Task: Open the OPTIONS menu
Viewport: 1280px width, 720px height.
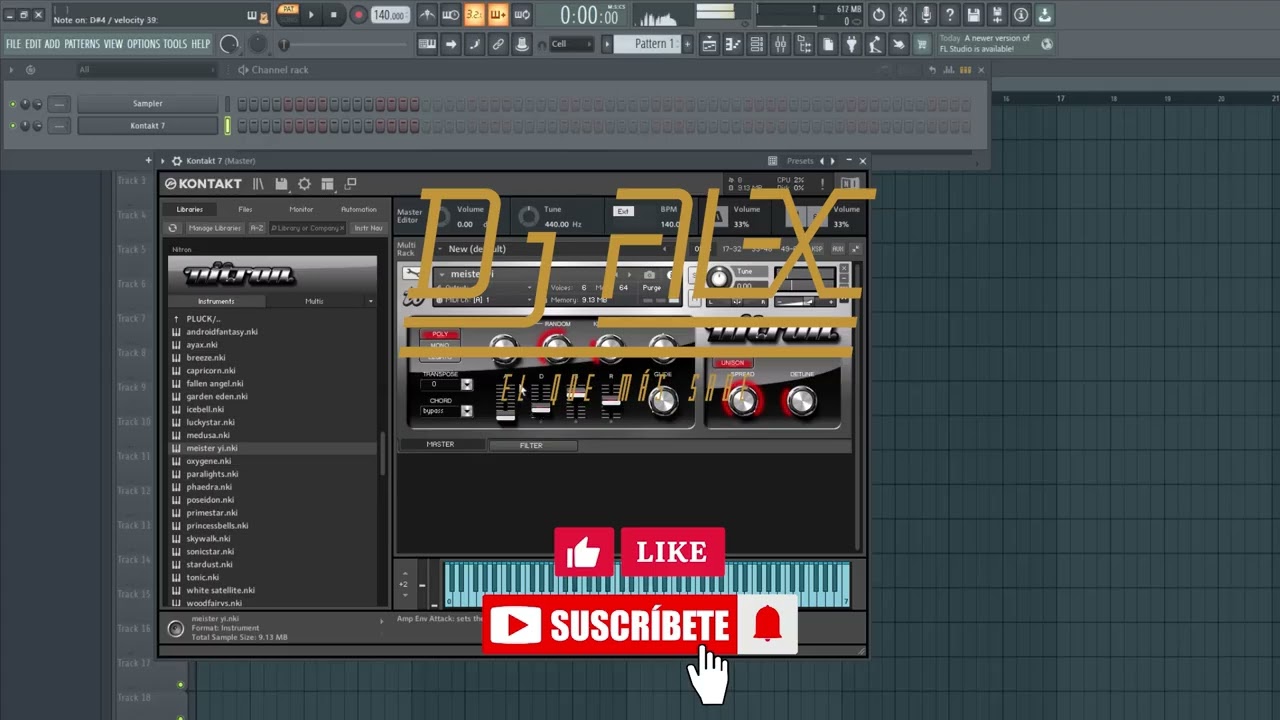Action: pos(143,44)
